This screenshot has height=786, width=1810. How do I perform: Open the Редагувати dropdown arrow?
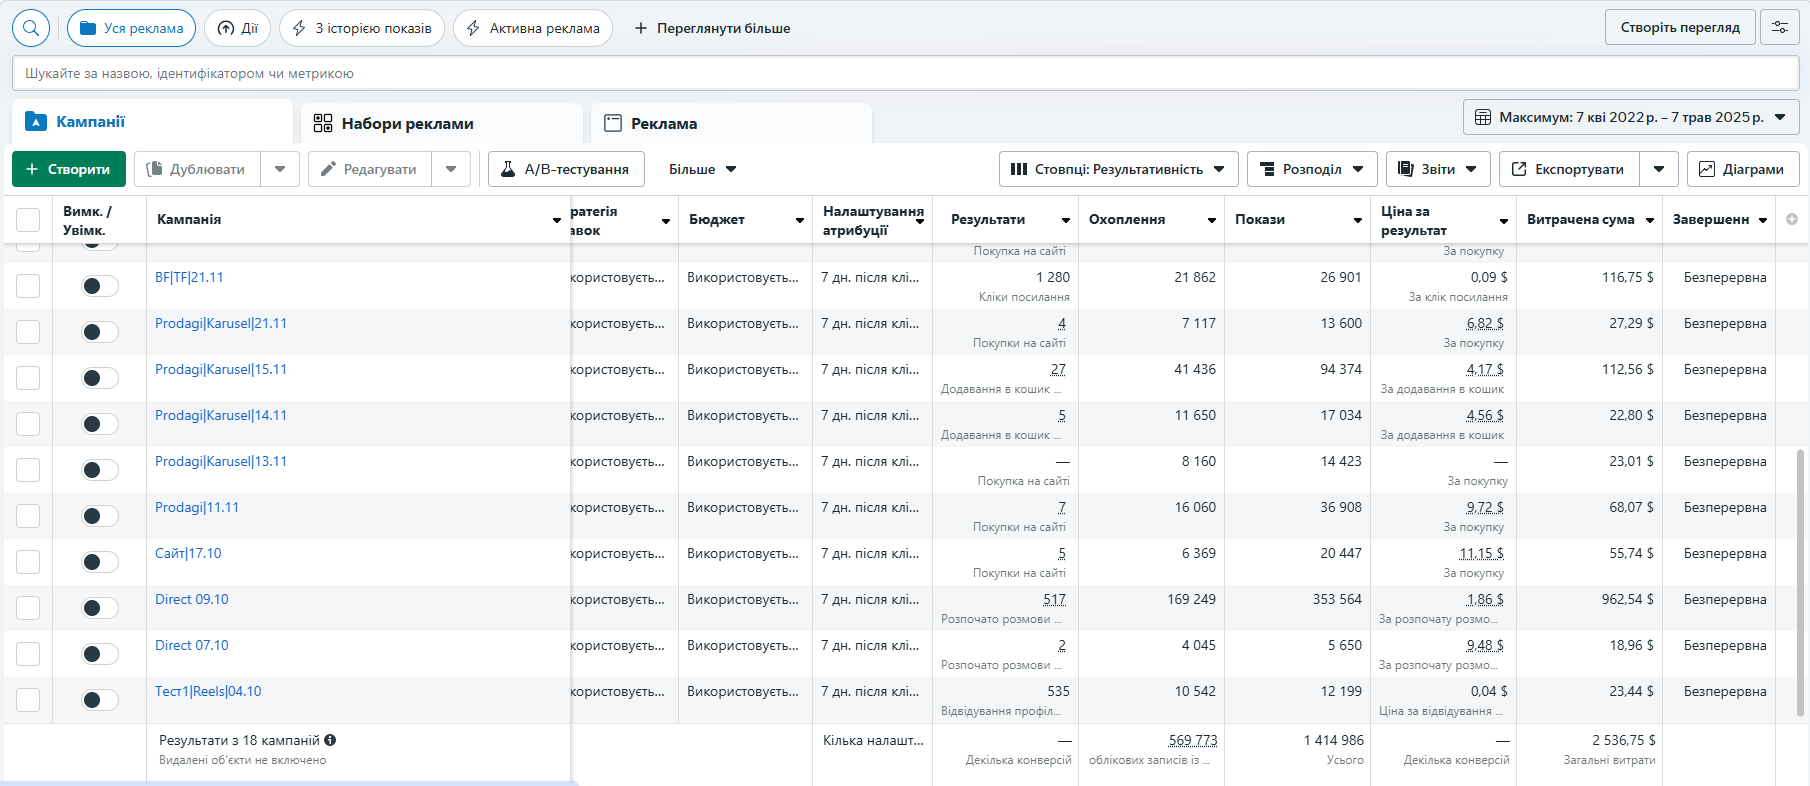[451, 169]
